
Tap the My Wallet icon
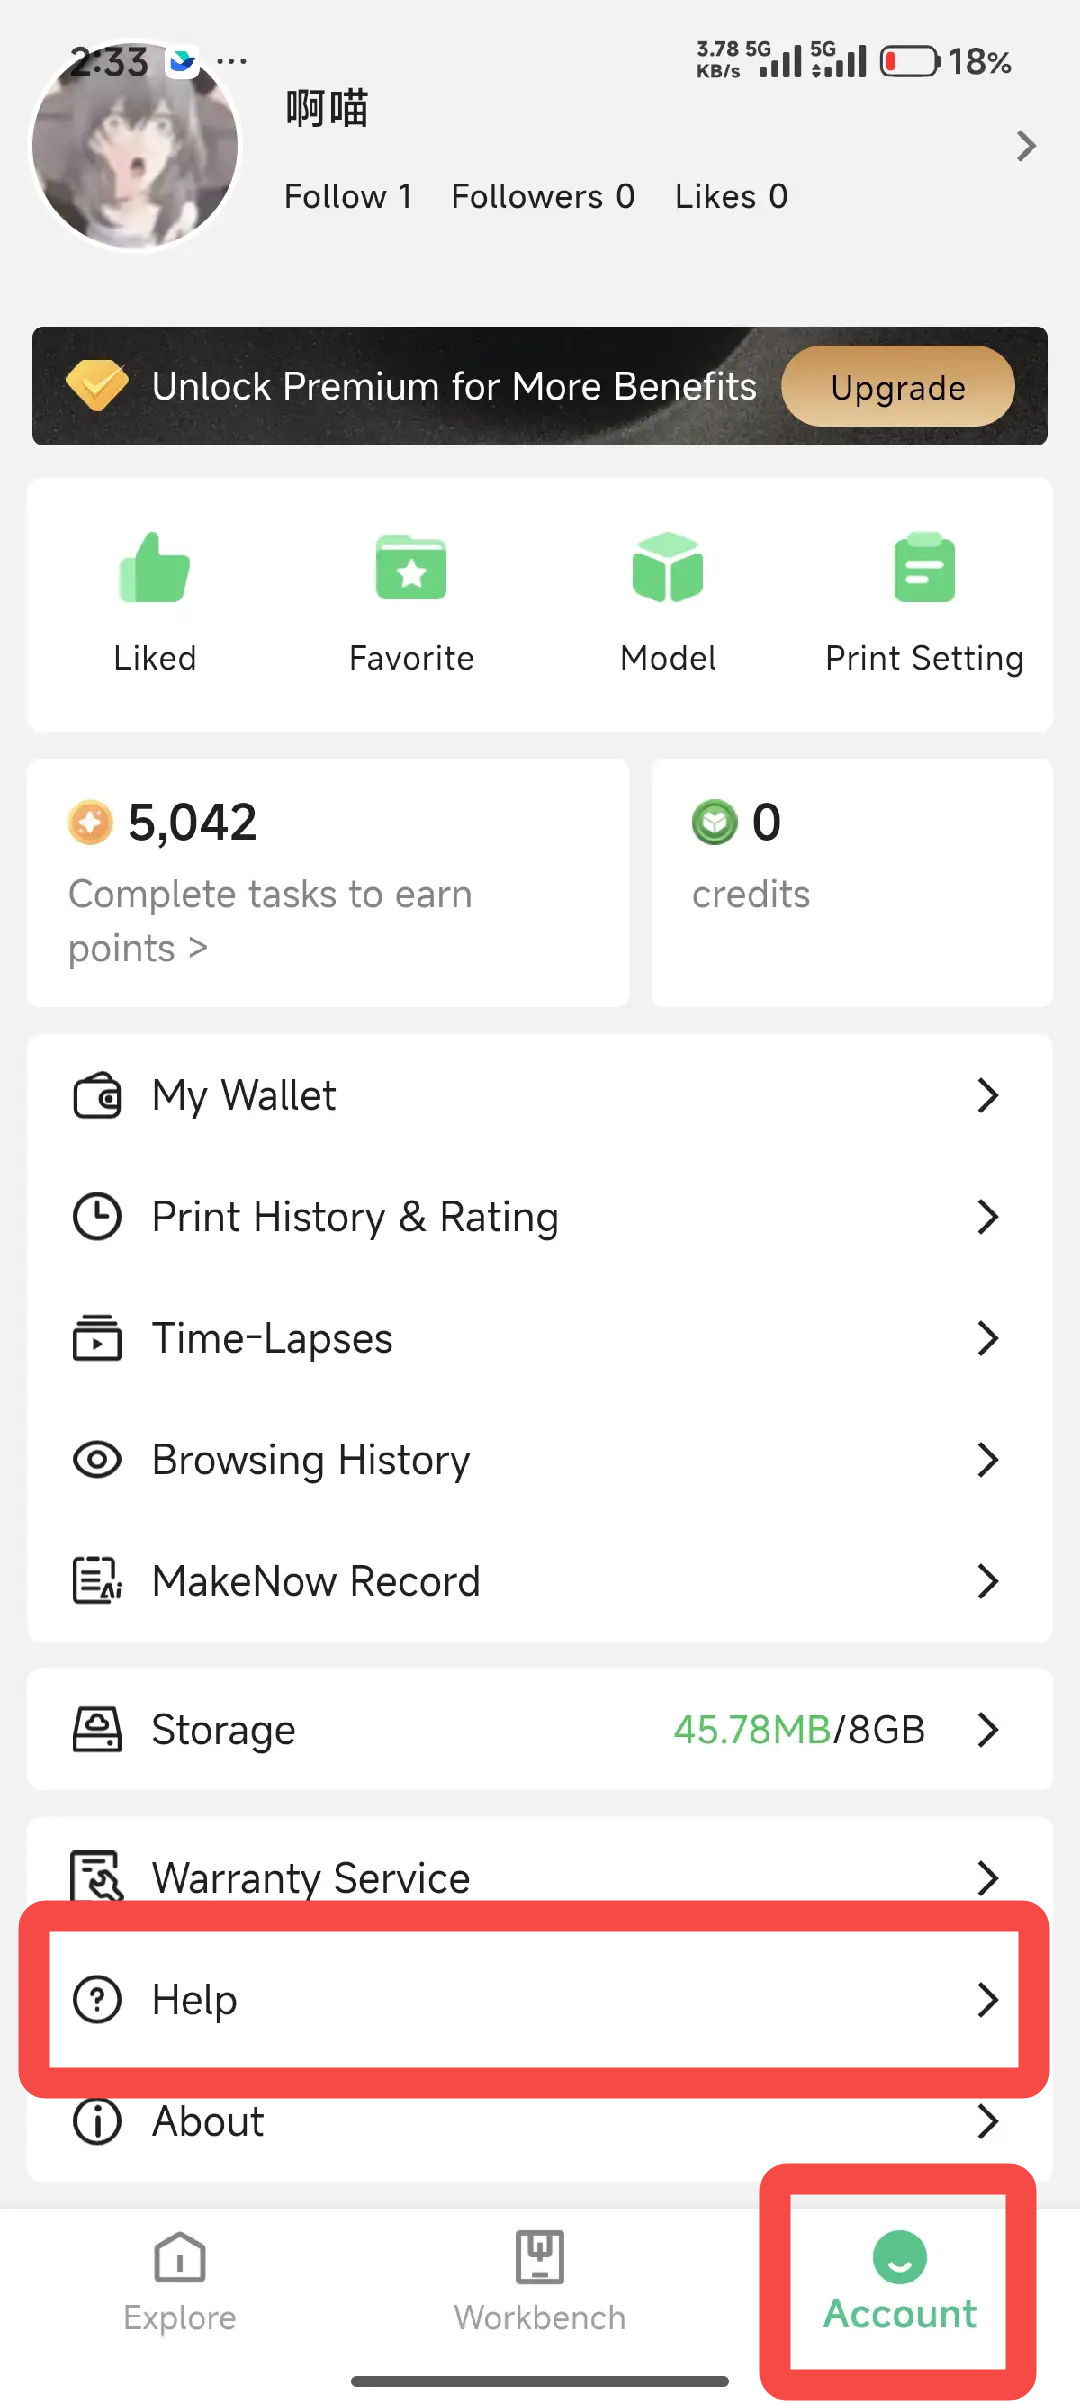97,1096
